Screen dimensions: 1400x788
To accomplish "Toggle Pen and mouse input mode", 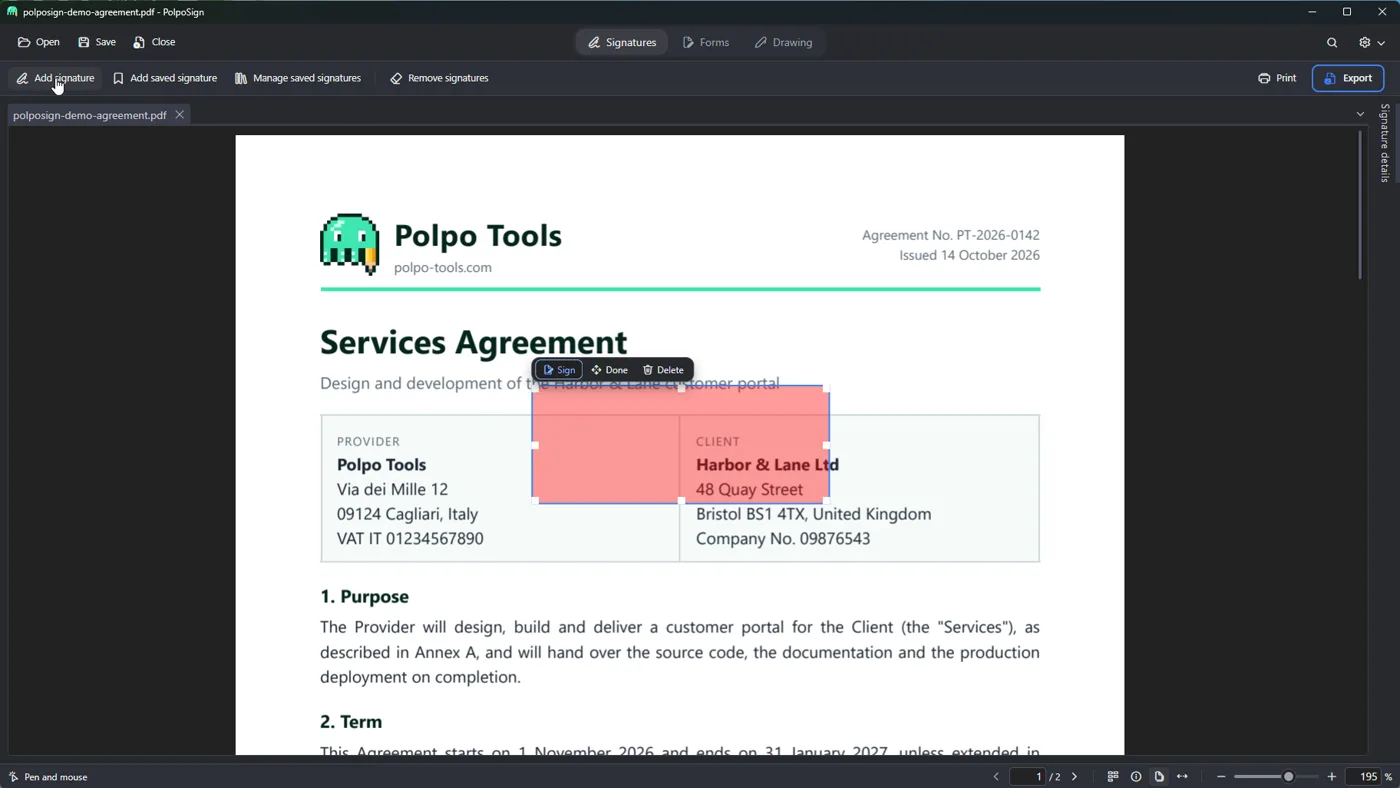I will [x=48, y=777].
